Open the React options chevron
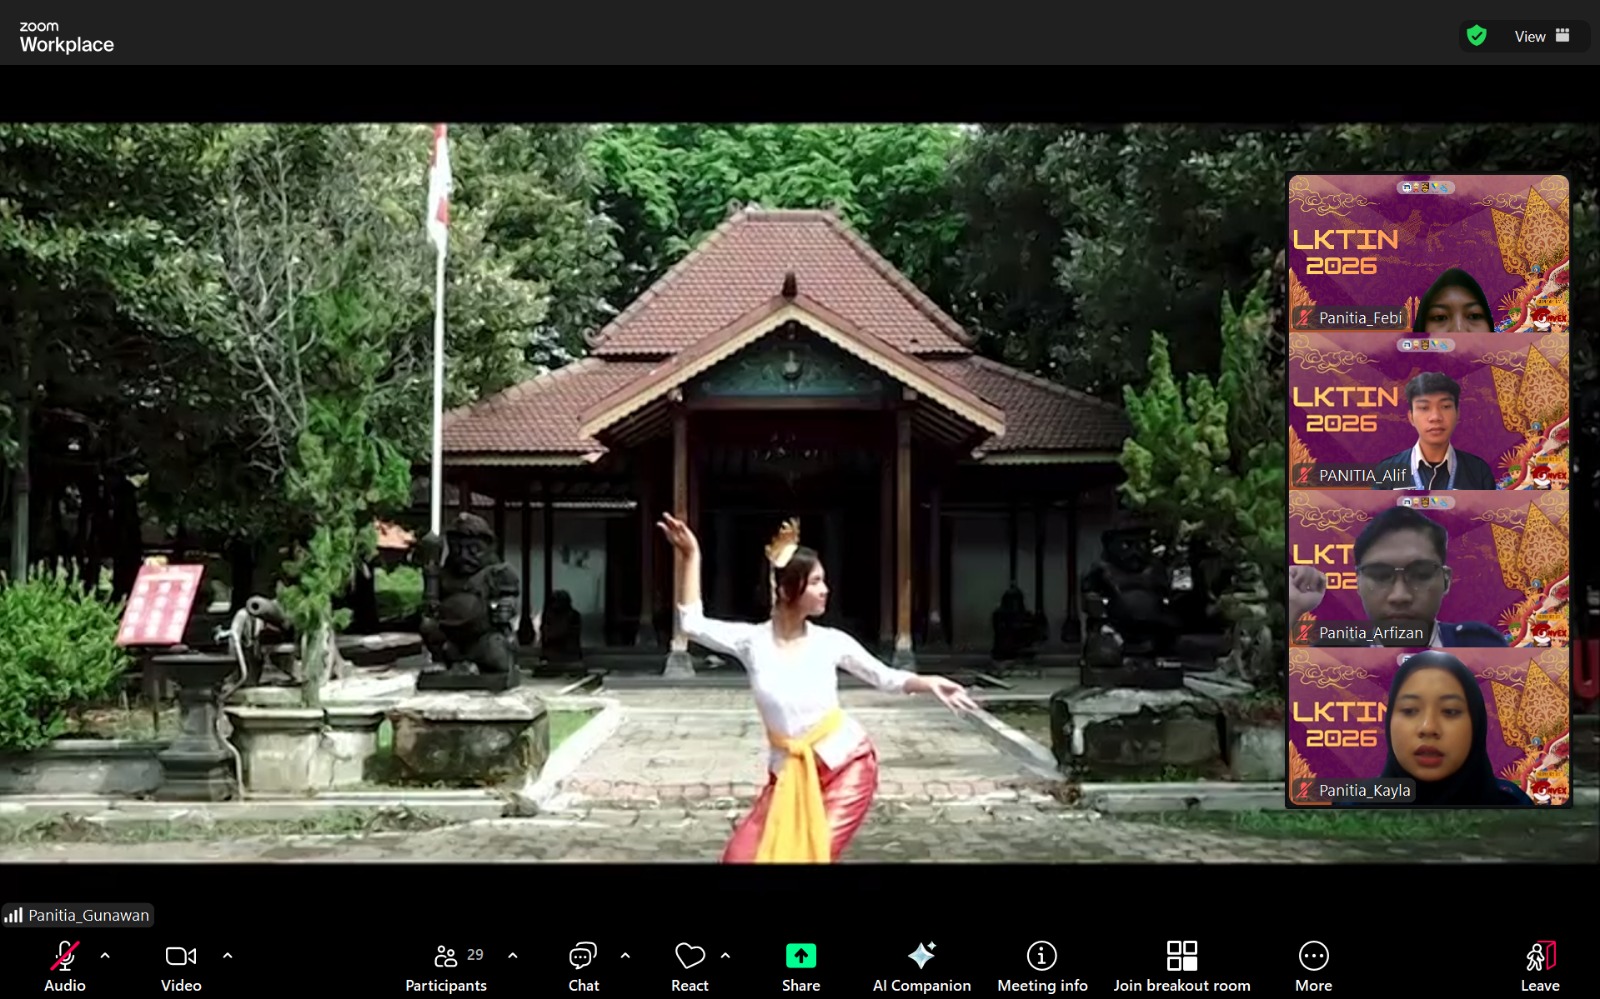The image size is (1600, 999). click(x=724, y=956)
